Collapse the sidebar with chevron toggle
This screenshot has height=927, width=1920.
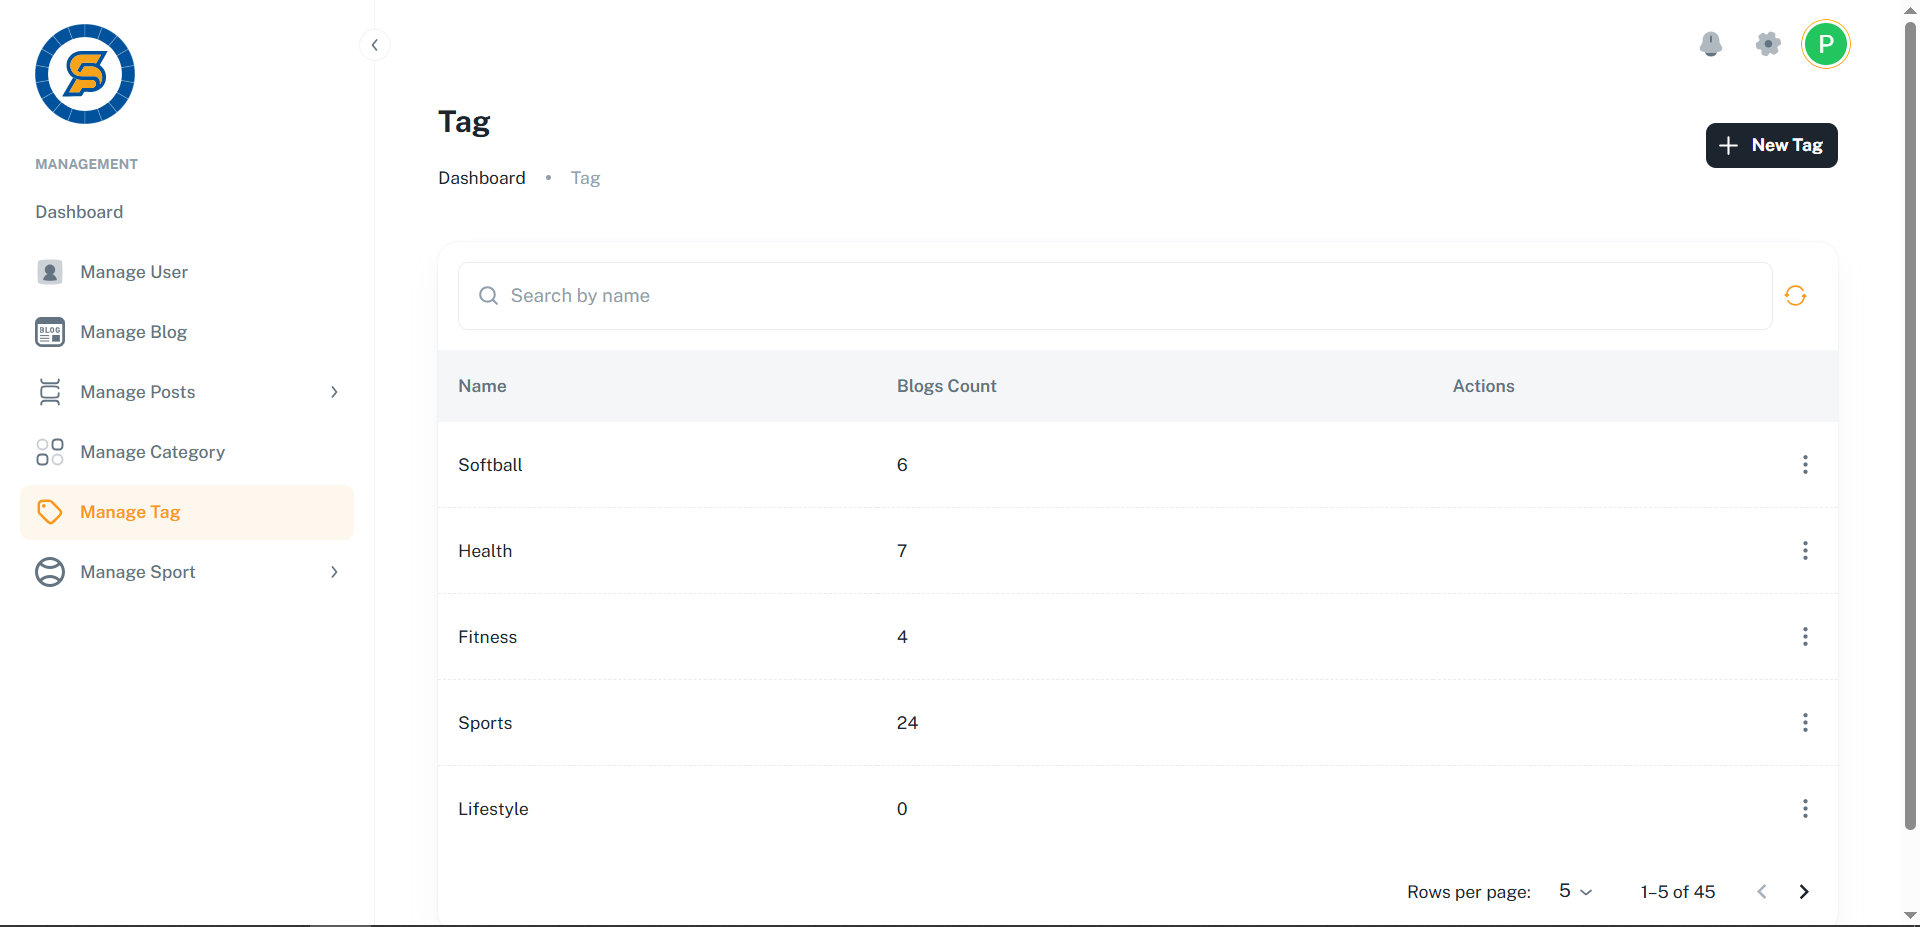(x=374, y=45)
